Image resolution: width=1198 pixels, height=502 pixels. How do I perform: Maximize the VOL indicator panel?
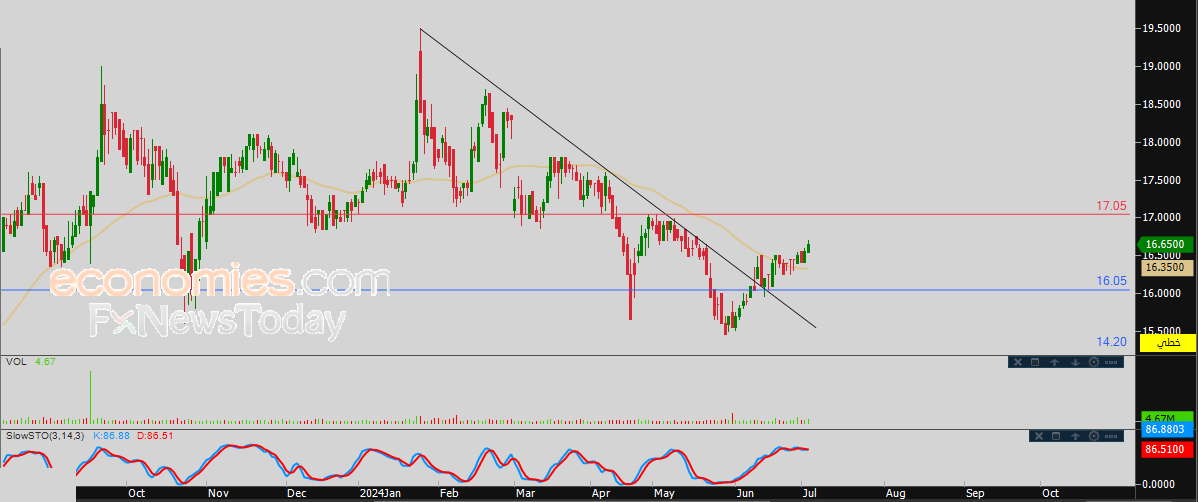coord(1035,362)
